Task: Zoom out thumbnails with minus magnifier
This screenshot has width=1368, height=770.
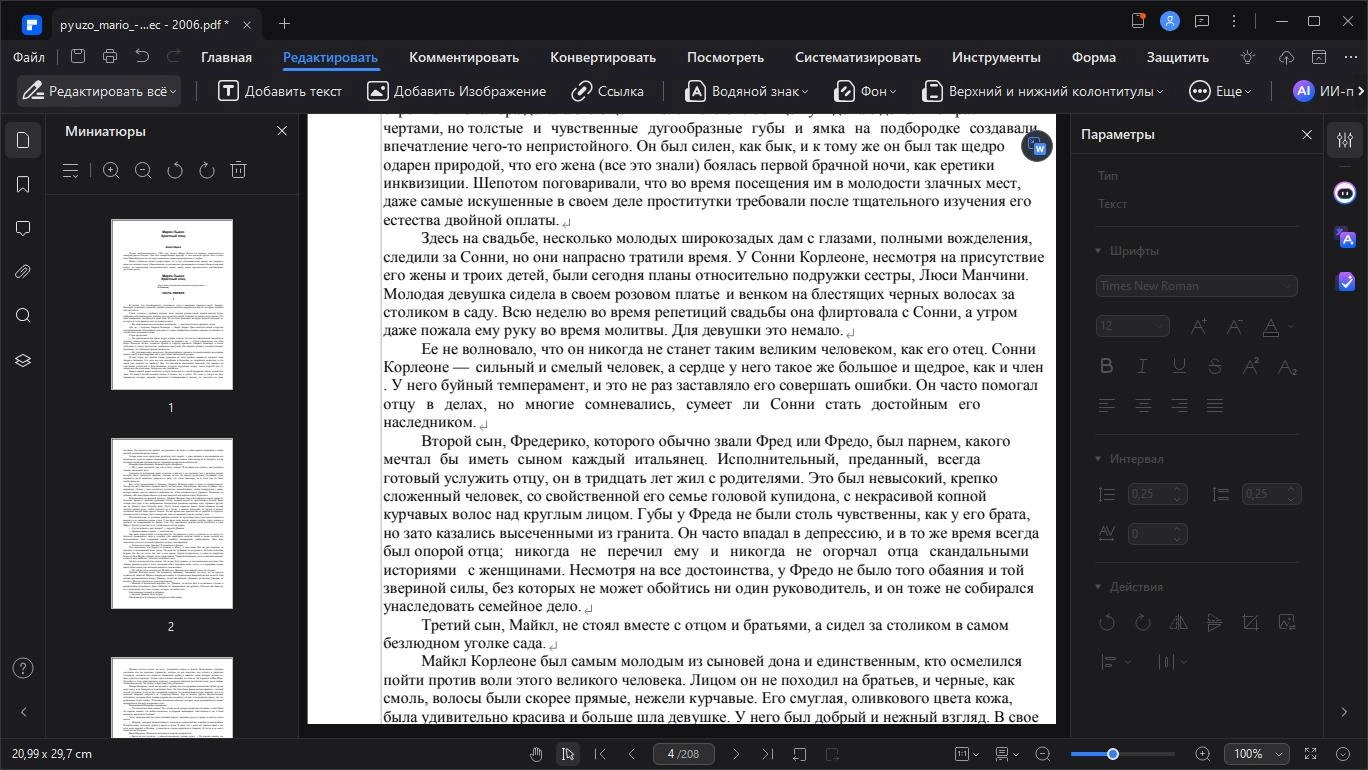Action: tap(143, 171)
